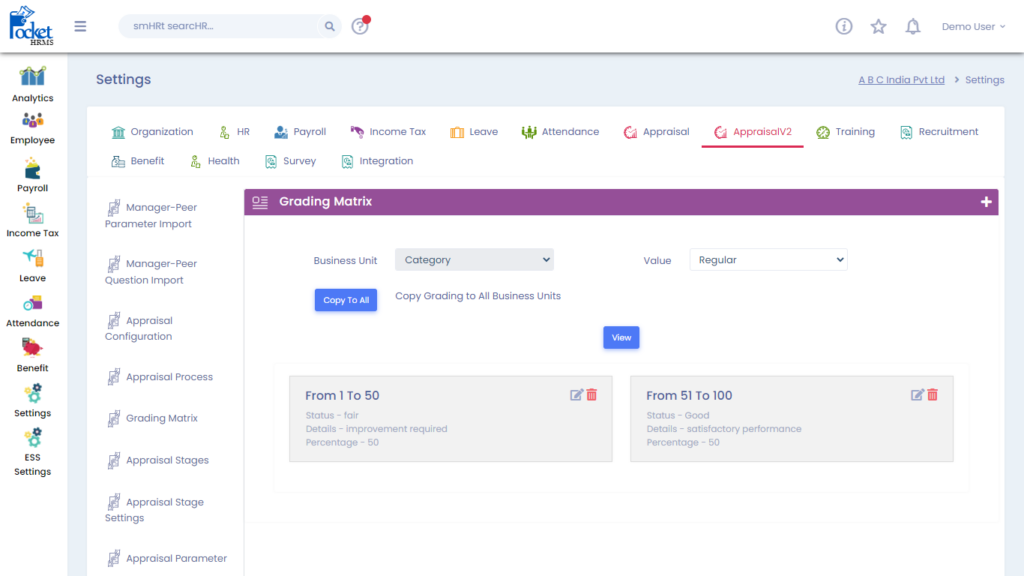Open the Recruitment settings tab
The width and height of the screenshot is (1024, 576).
(x=938, y=132)
